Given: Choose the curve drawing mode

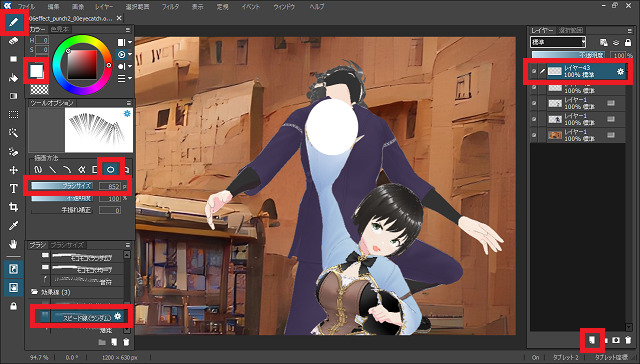Looking at the screenshot, I should 67,169.
